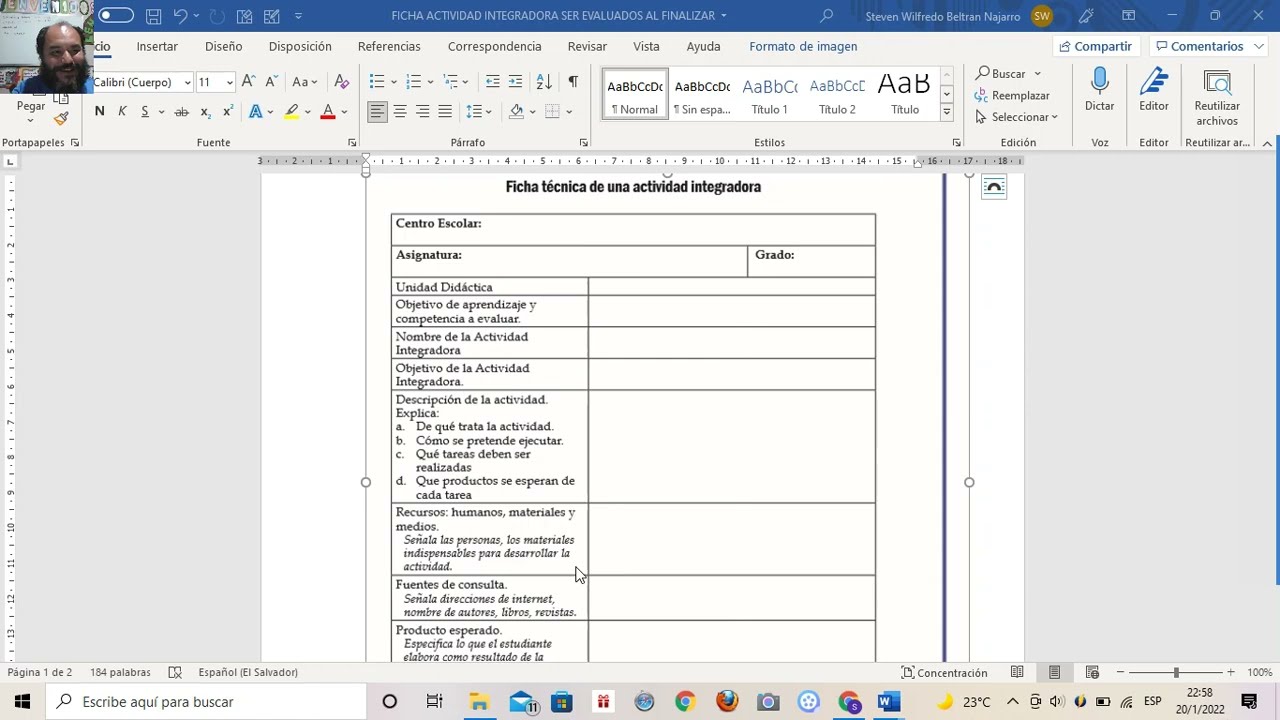Screen dimensions: 1280x720
Task: Show paragraph marks with pilcrow icon
Action: [x=573, y=82]
